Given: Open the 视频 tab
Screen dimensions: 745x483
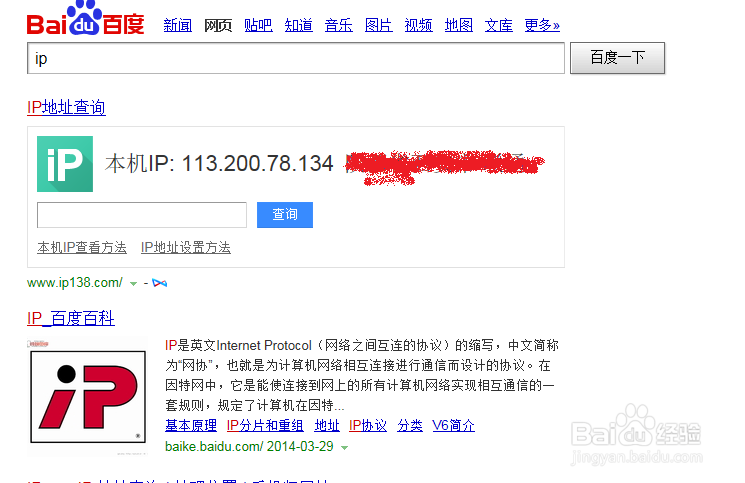Looking at the screenshot, I should tap(419, 25).
